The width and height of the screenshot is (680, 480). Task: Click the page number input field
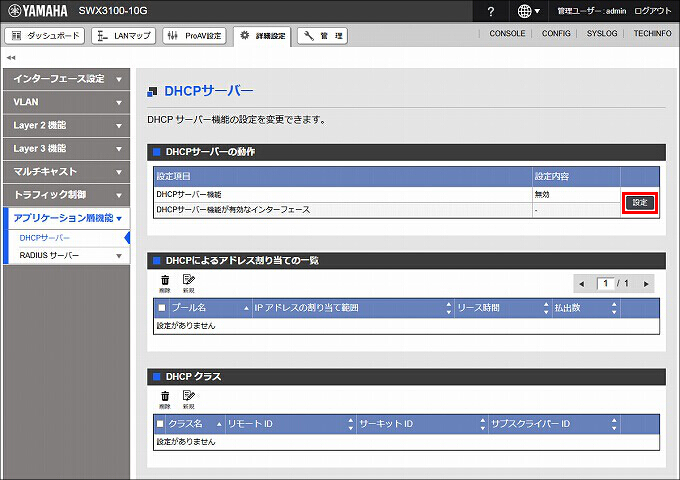pos(605,284)
